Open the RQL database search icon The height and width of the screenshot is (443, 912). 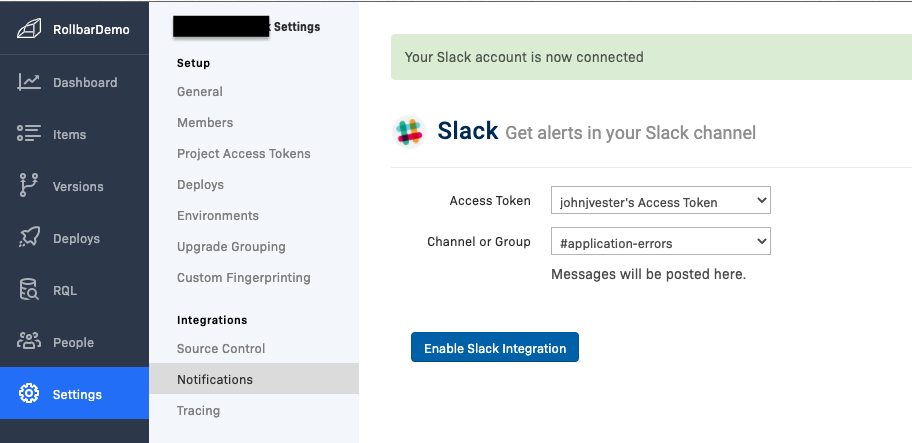(29, 290)
